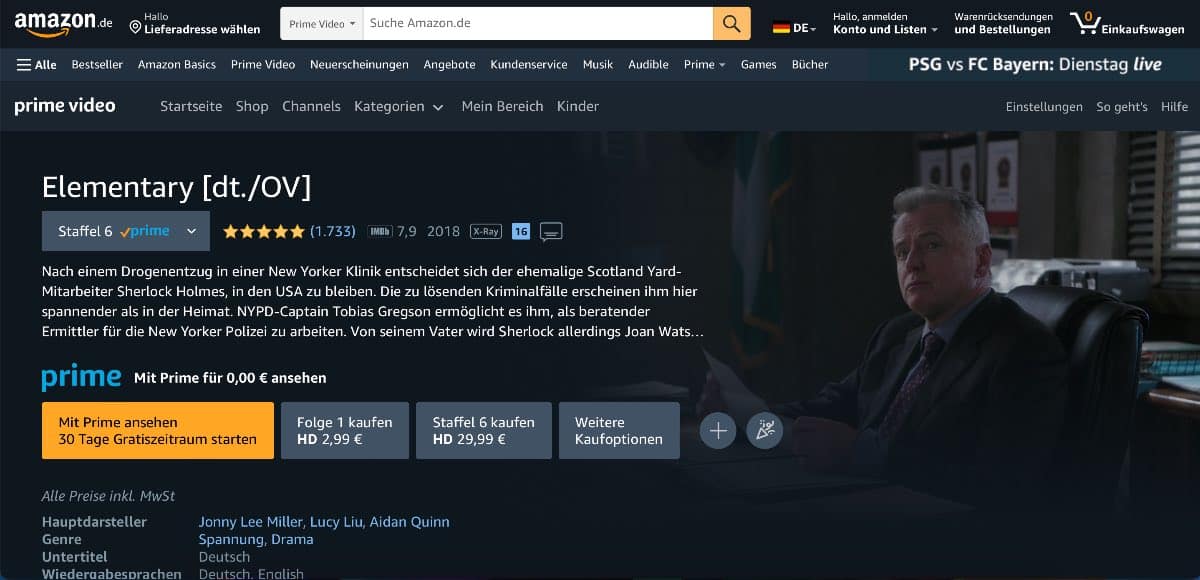Click the subtitles speech bubble icon
Viewport: 1200px width, 580px height.
pos(551,232)
